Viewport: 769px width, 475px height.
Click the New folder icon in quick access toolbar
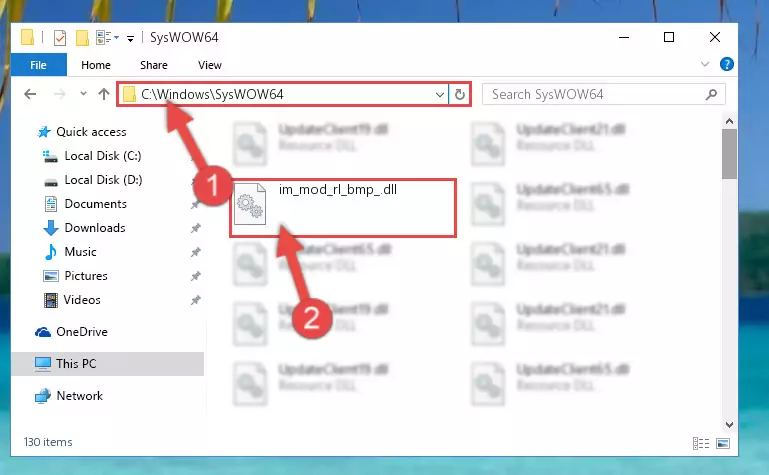[82, 38]
